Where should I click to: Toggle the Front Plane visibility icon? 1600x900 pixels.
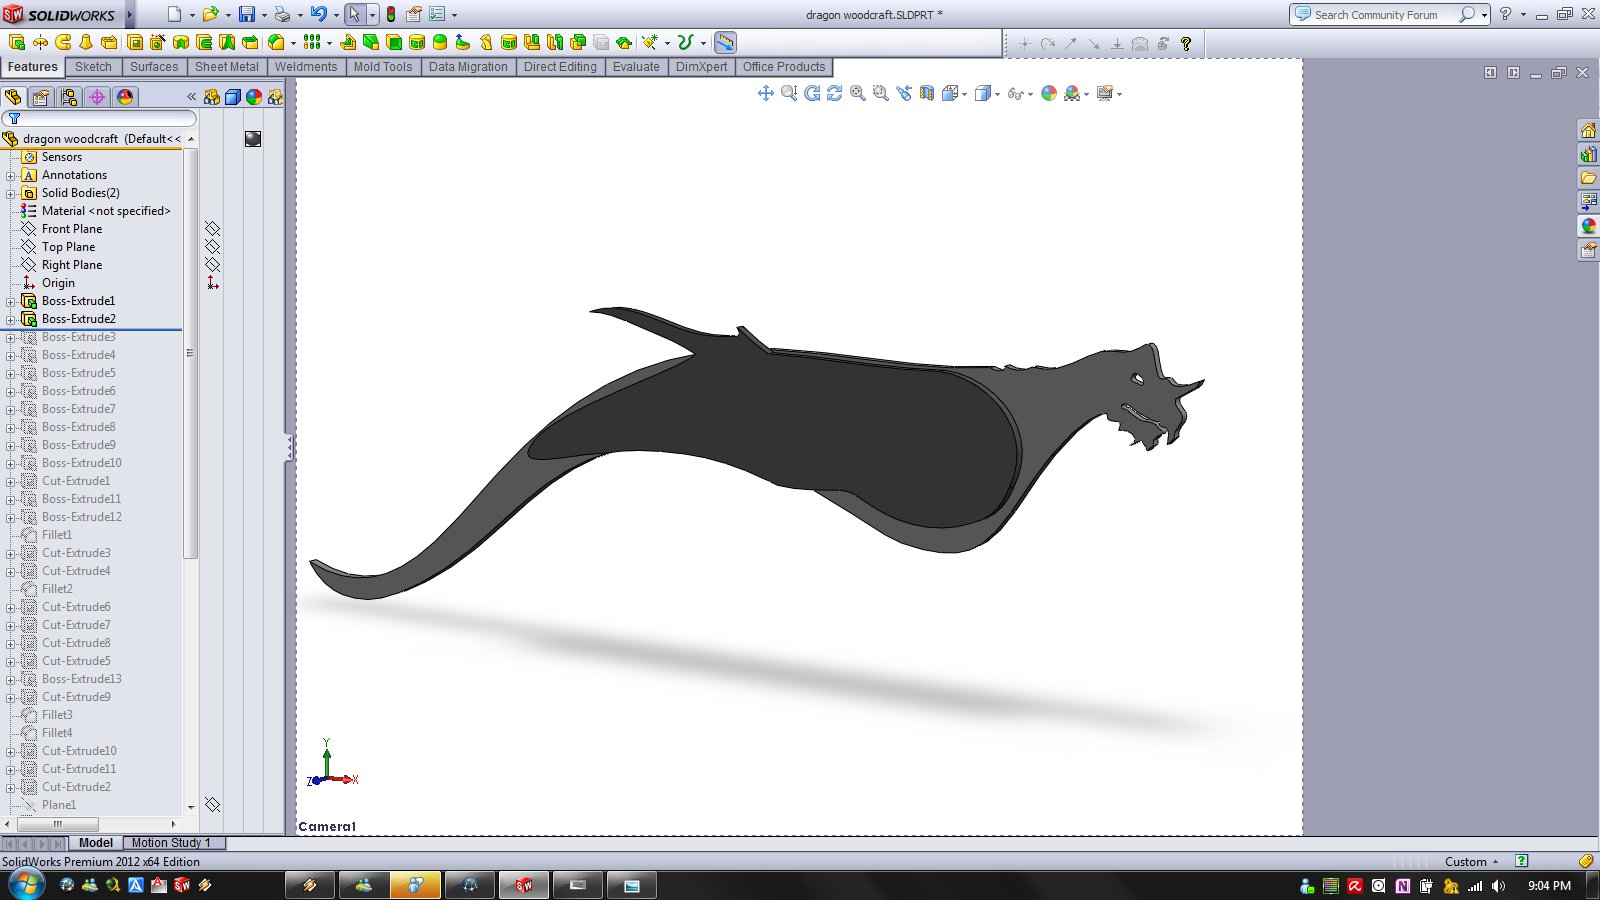(x=212, y=229)
